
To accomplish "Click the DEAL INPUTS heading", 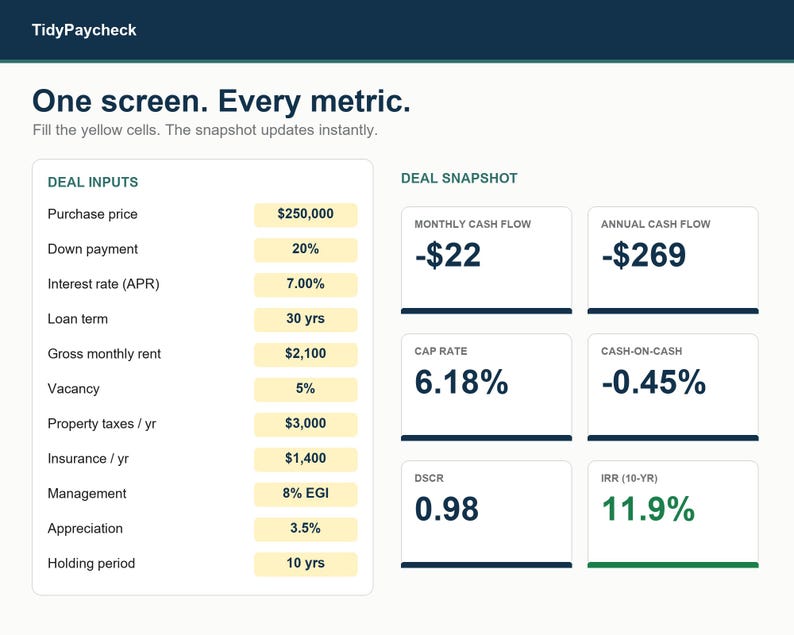I will coord(93,182).
